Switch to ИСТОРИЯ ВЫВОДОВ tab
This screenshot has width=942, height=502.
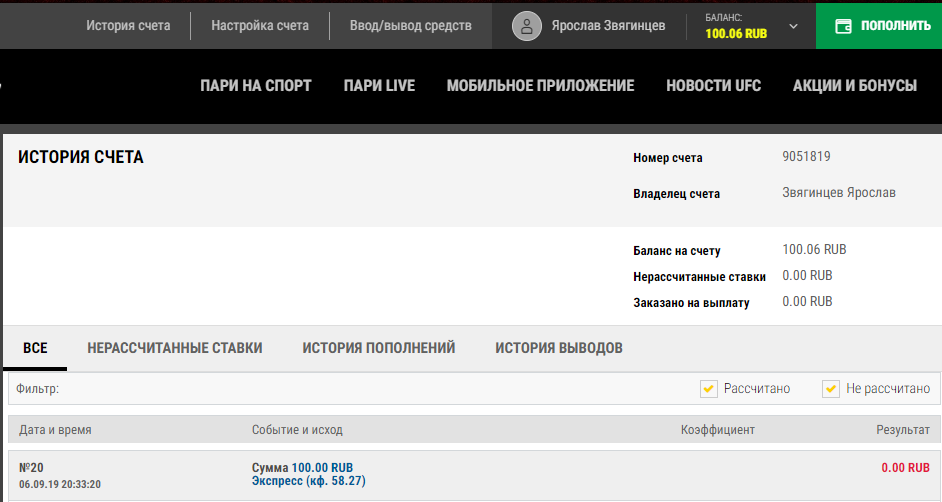pos(559,348)
